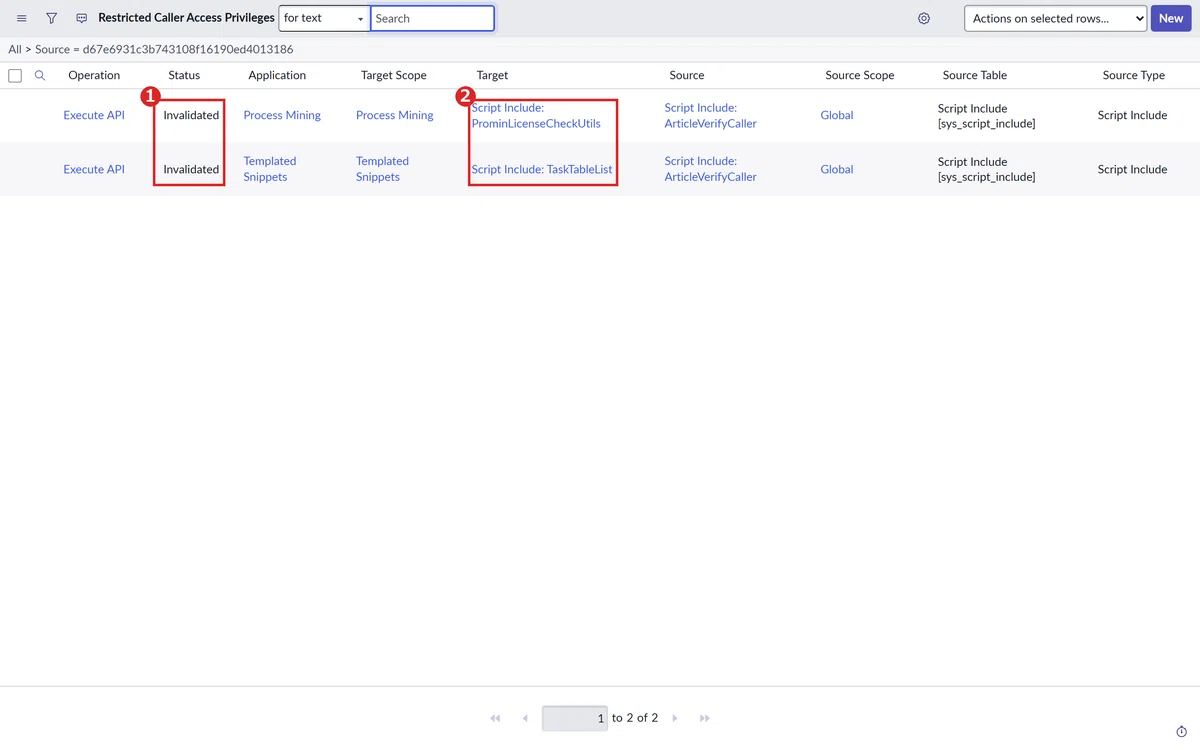Open the list personalize gear icon
The height and width of the screenshot is (750, 1200).
pos(924,18)
